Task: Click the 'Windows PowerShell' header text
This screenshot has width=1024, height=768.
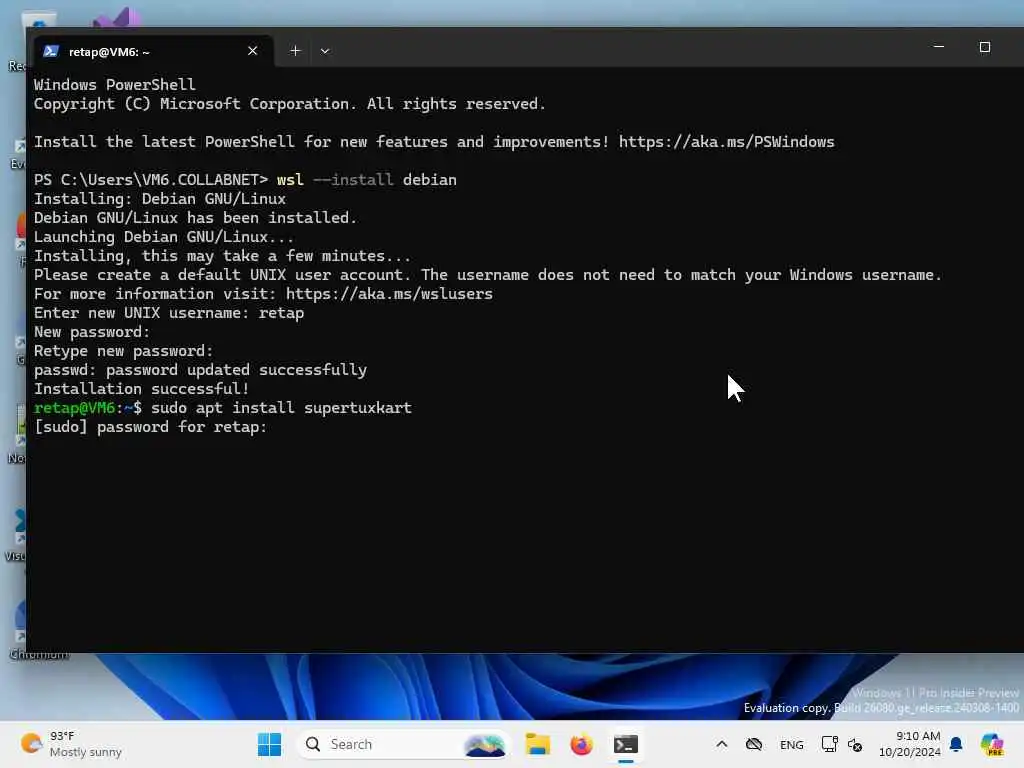Action: click(x=114, y=85)
